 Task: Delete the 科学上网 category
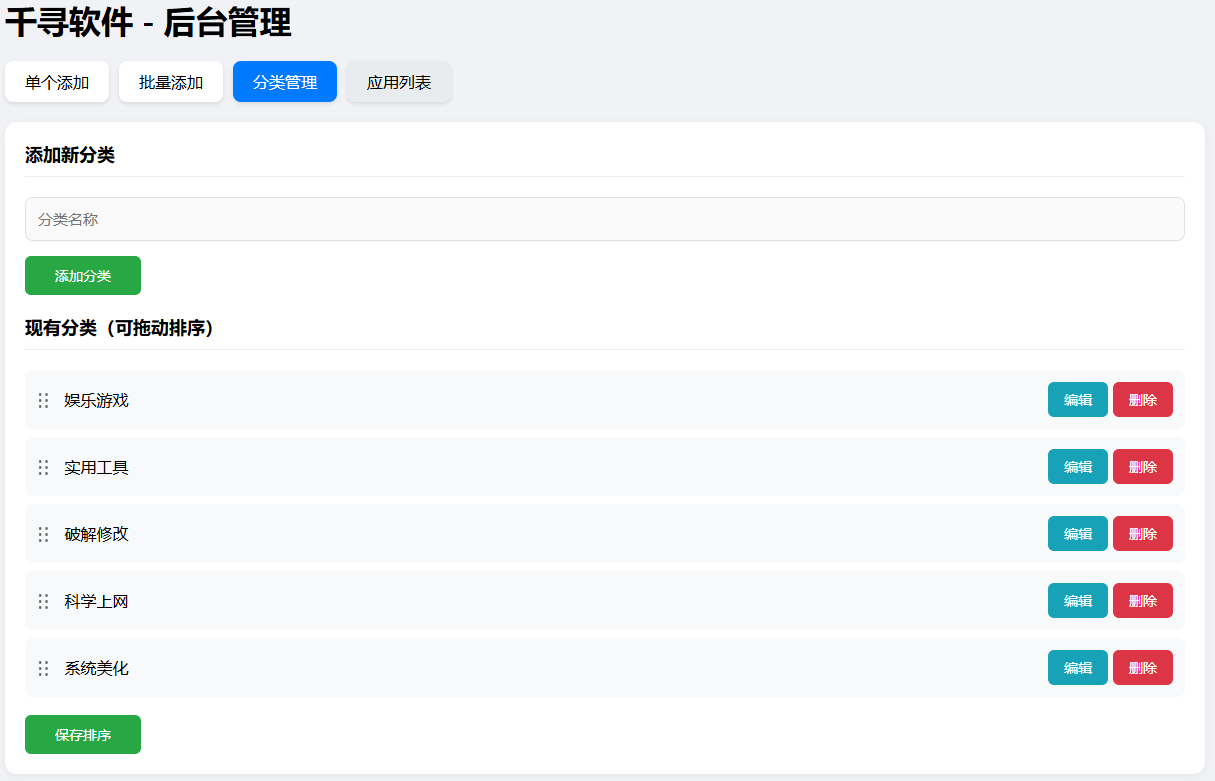pos(1142,600)
